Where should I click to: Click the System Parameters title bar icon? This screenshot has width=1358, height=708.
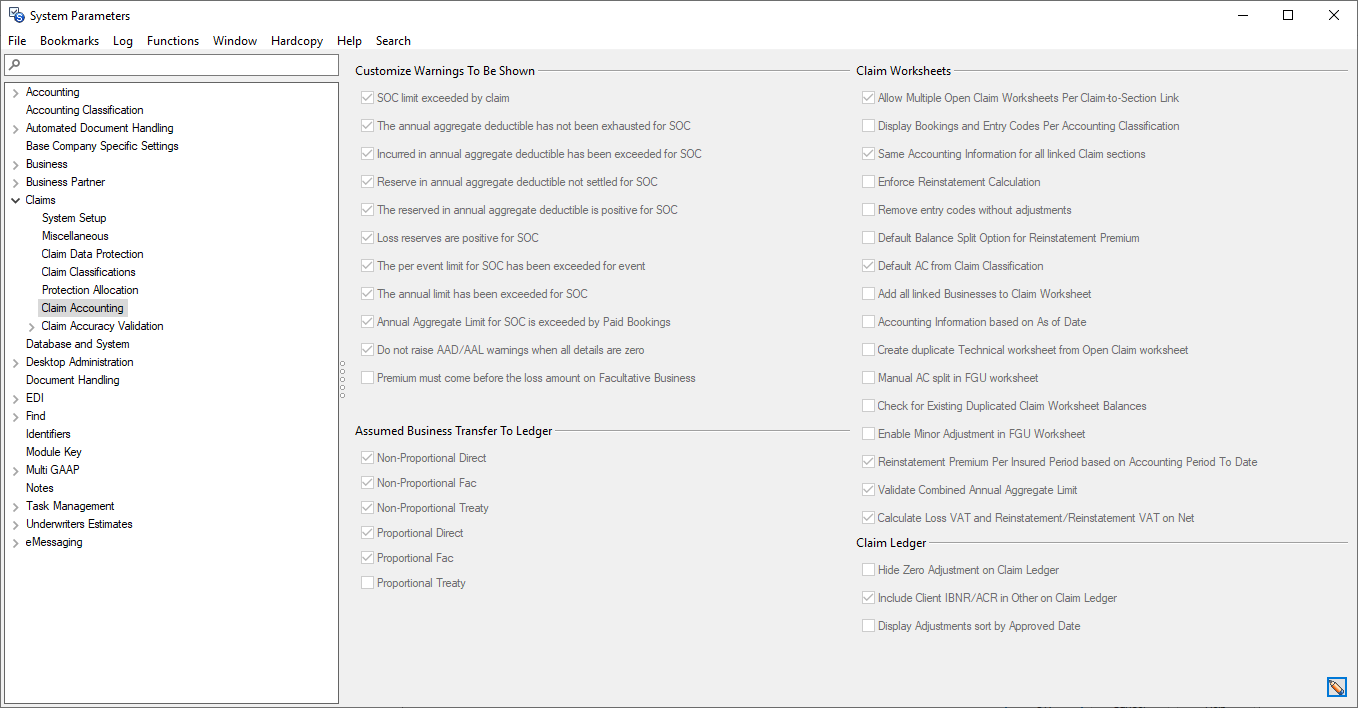(x=14, y=15)
